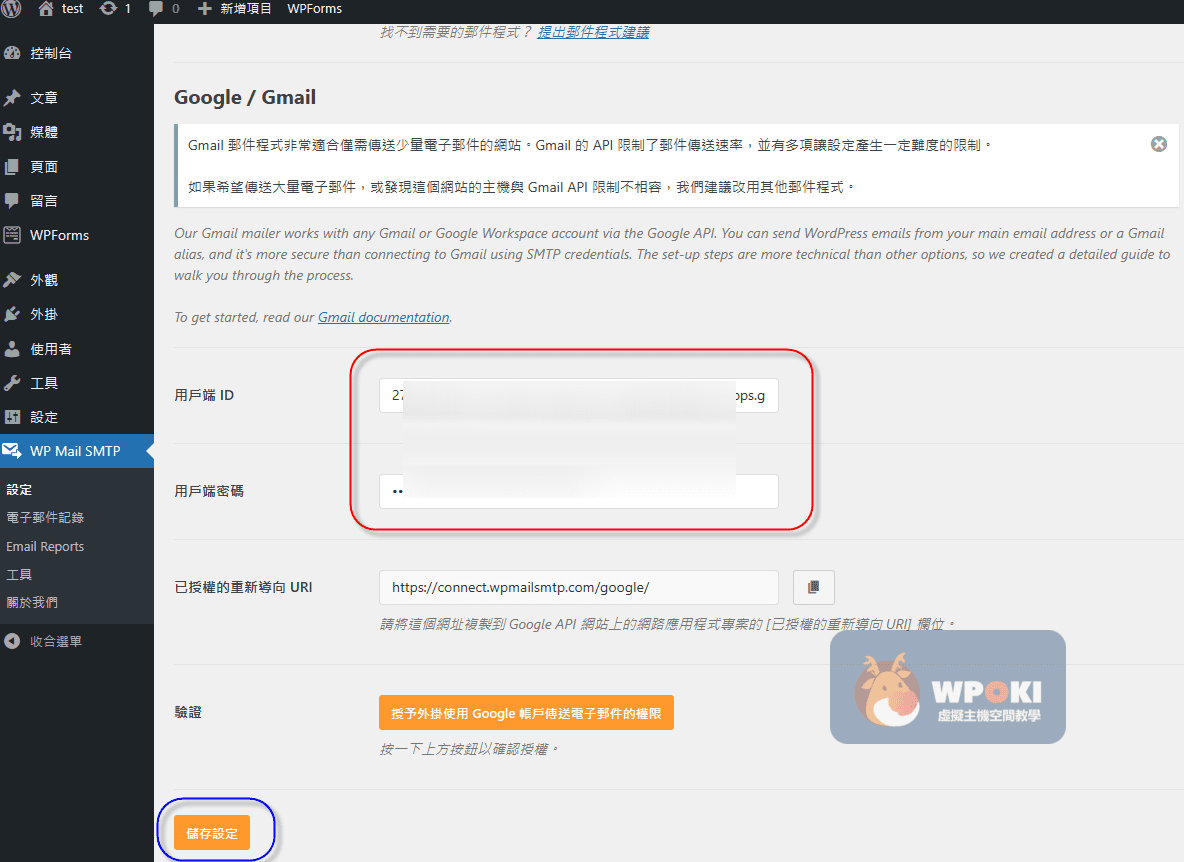Click the 媒體 media icon

coord(12,132)
